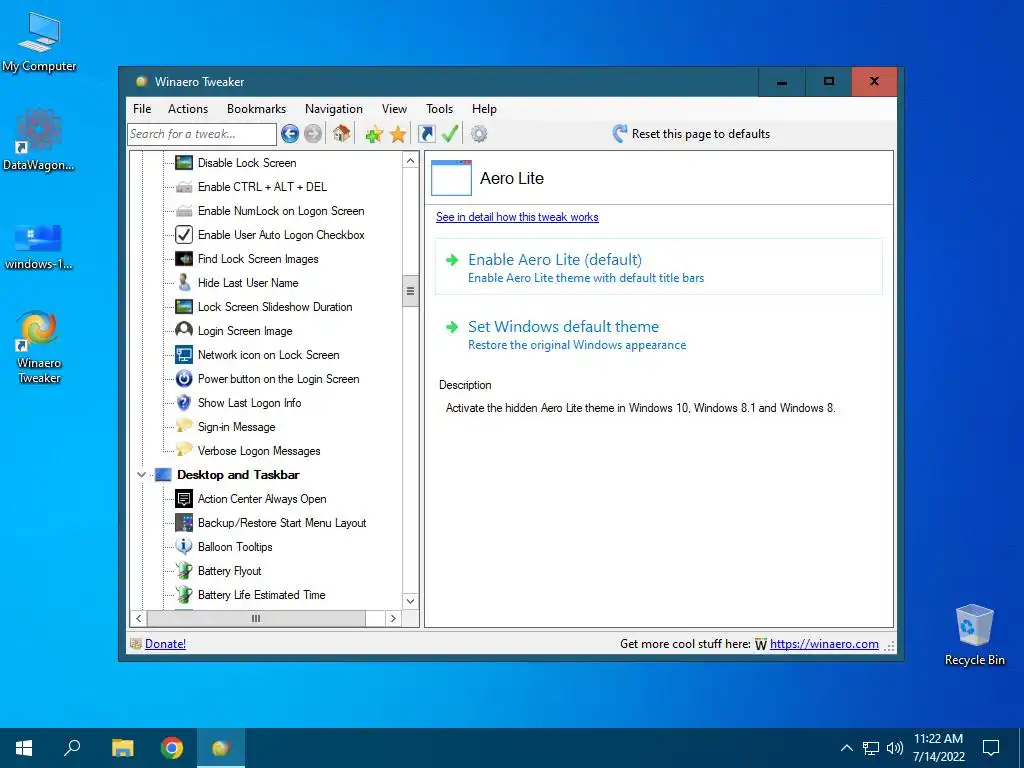Image resolution: width=1024 pixels, height=768 pixels.
Task: Click the Reset page refresh icon
Action: pos(619,133)
